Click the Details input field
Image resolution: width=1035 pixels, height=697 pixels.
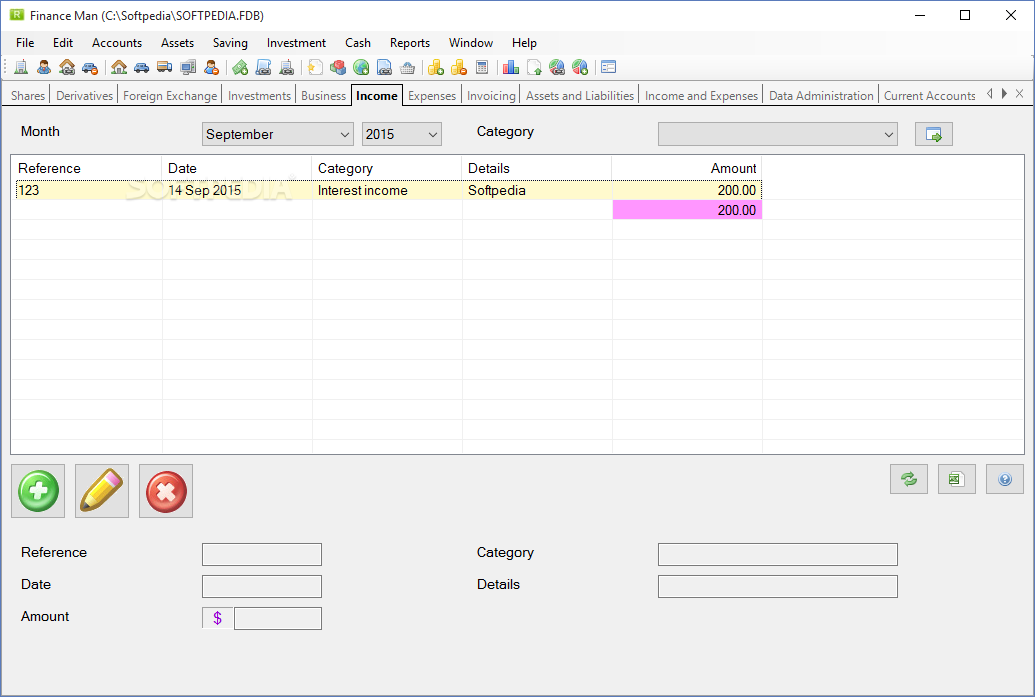coord(778,586)
